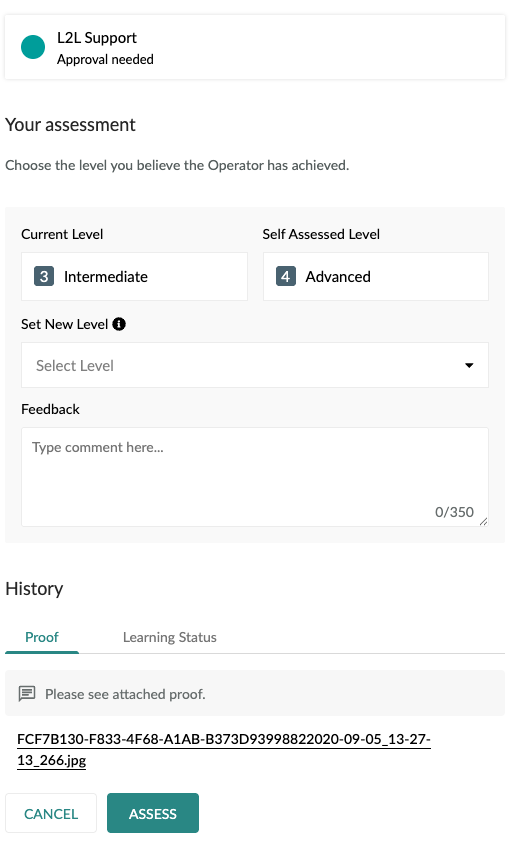Click the teal circle status icon
The image size is (510, 841).
(x=33, y=47)
